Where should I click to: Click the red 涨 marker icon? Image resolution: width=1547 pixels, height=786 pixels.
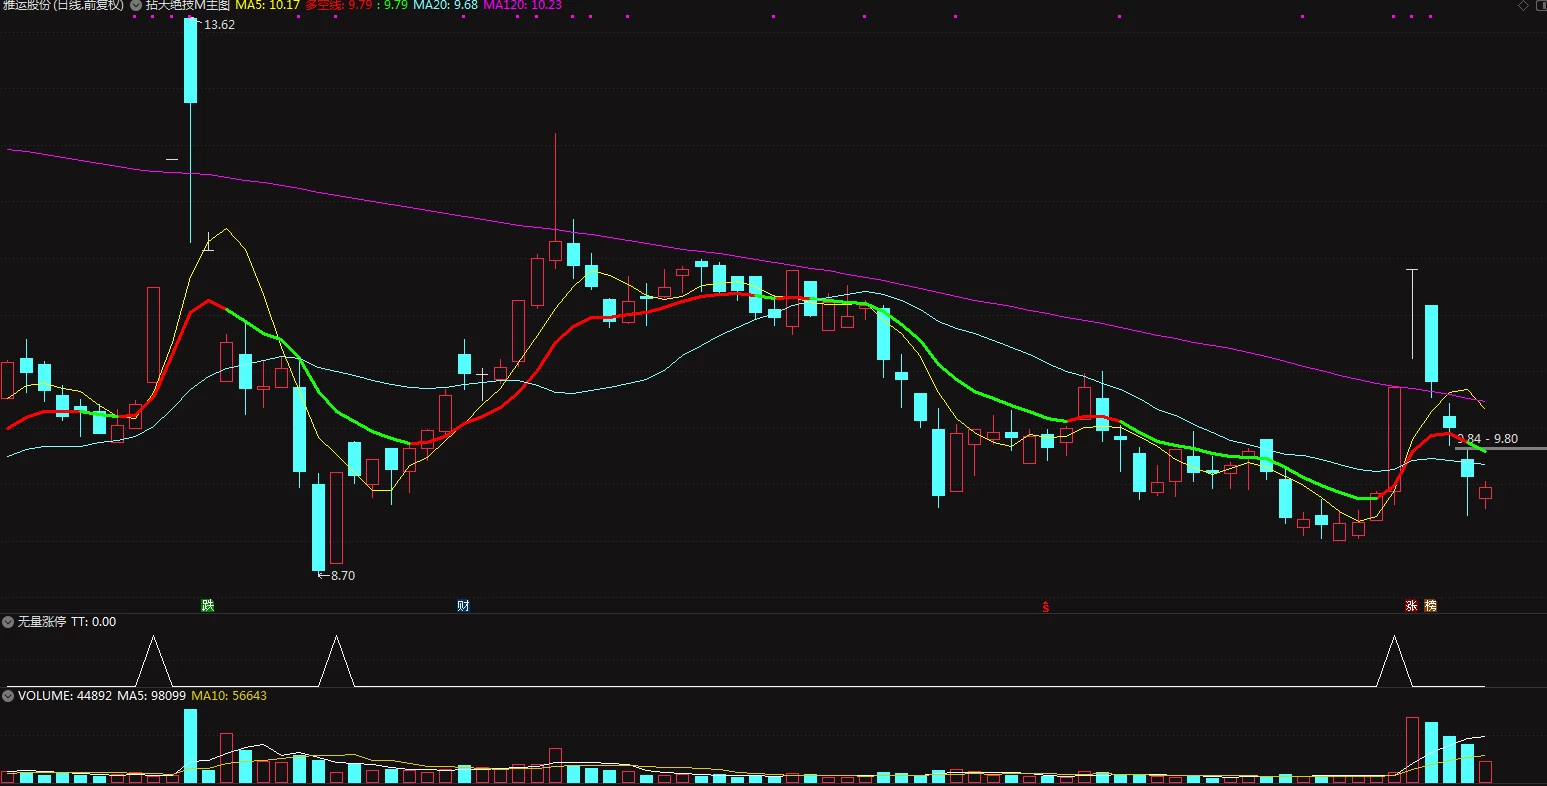click(x=1411, y=605)
